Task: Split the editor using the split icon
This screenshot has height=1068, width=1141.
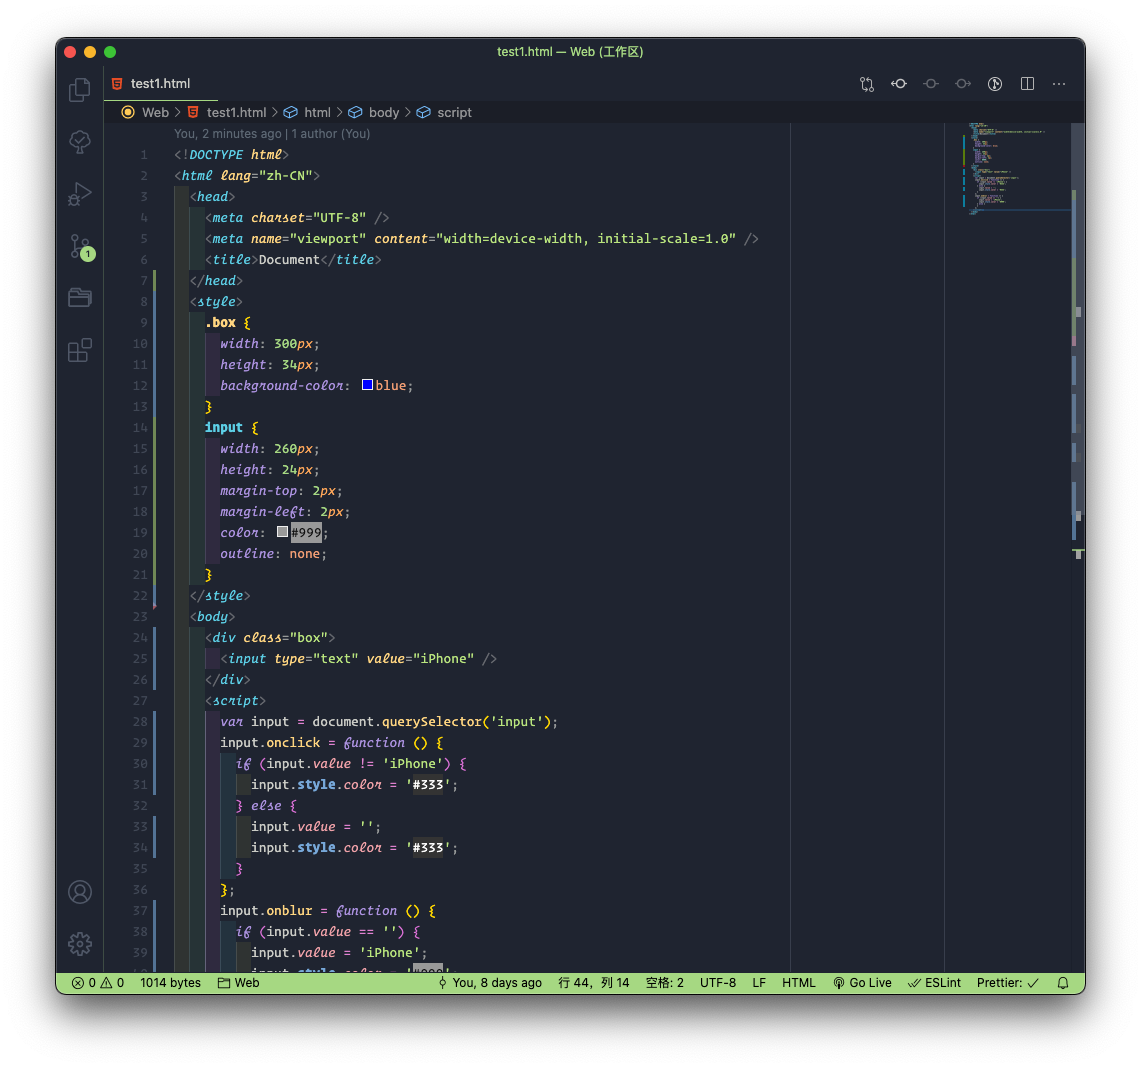Action: tap(1027, 84)
